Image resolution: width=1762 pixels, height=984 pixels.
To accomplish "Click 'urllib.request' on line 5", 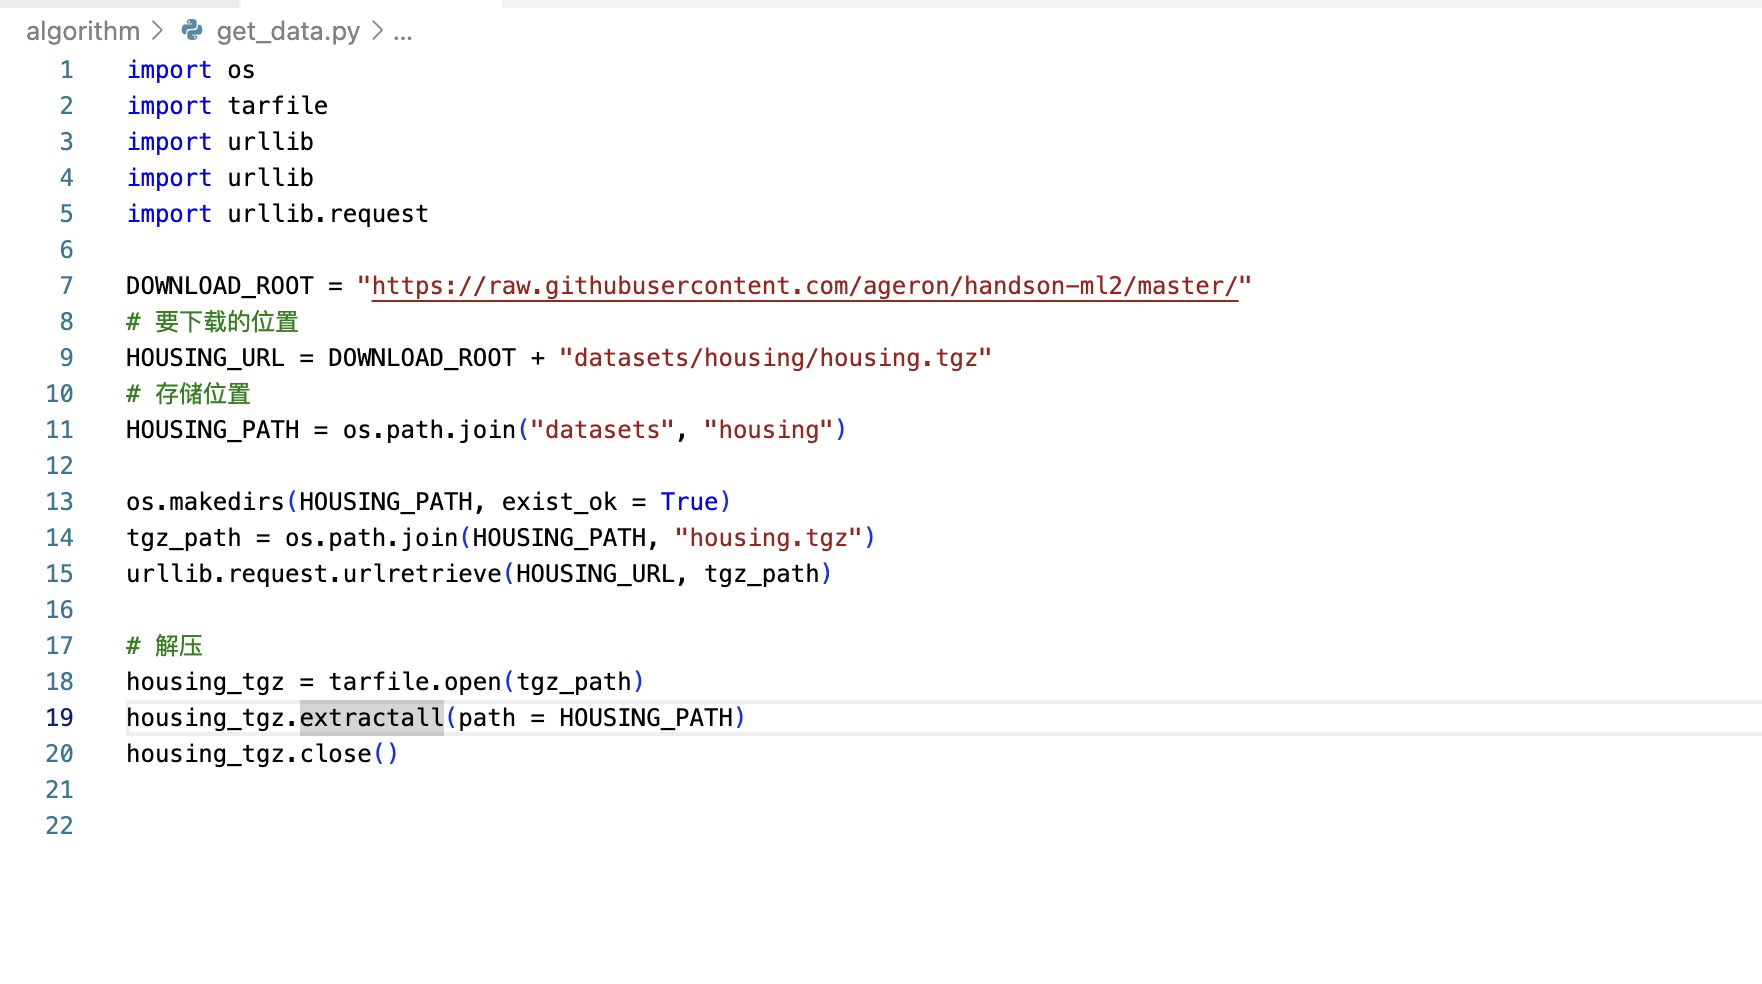I will tap(328, 214).
